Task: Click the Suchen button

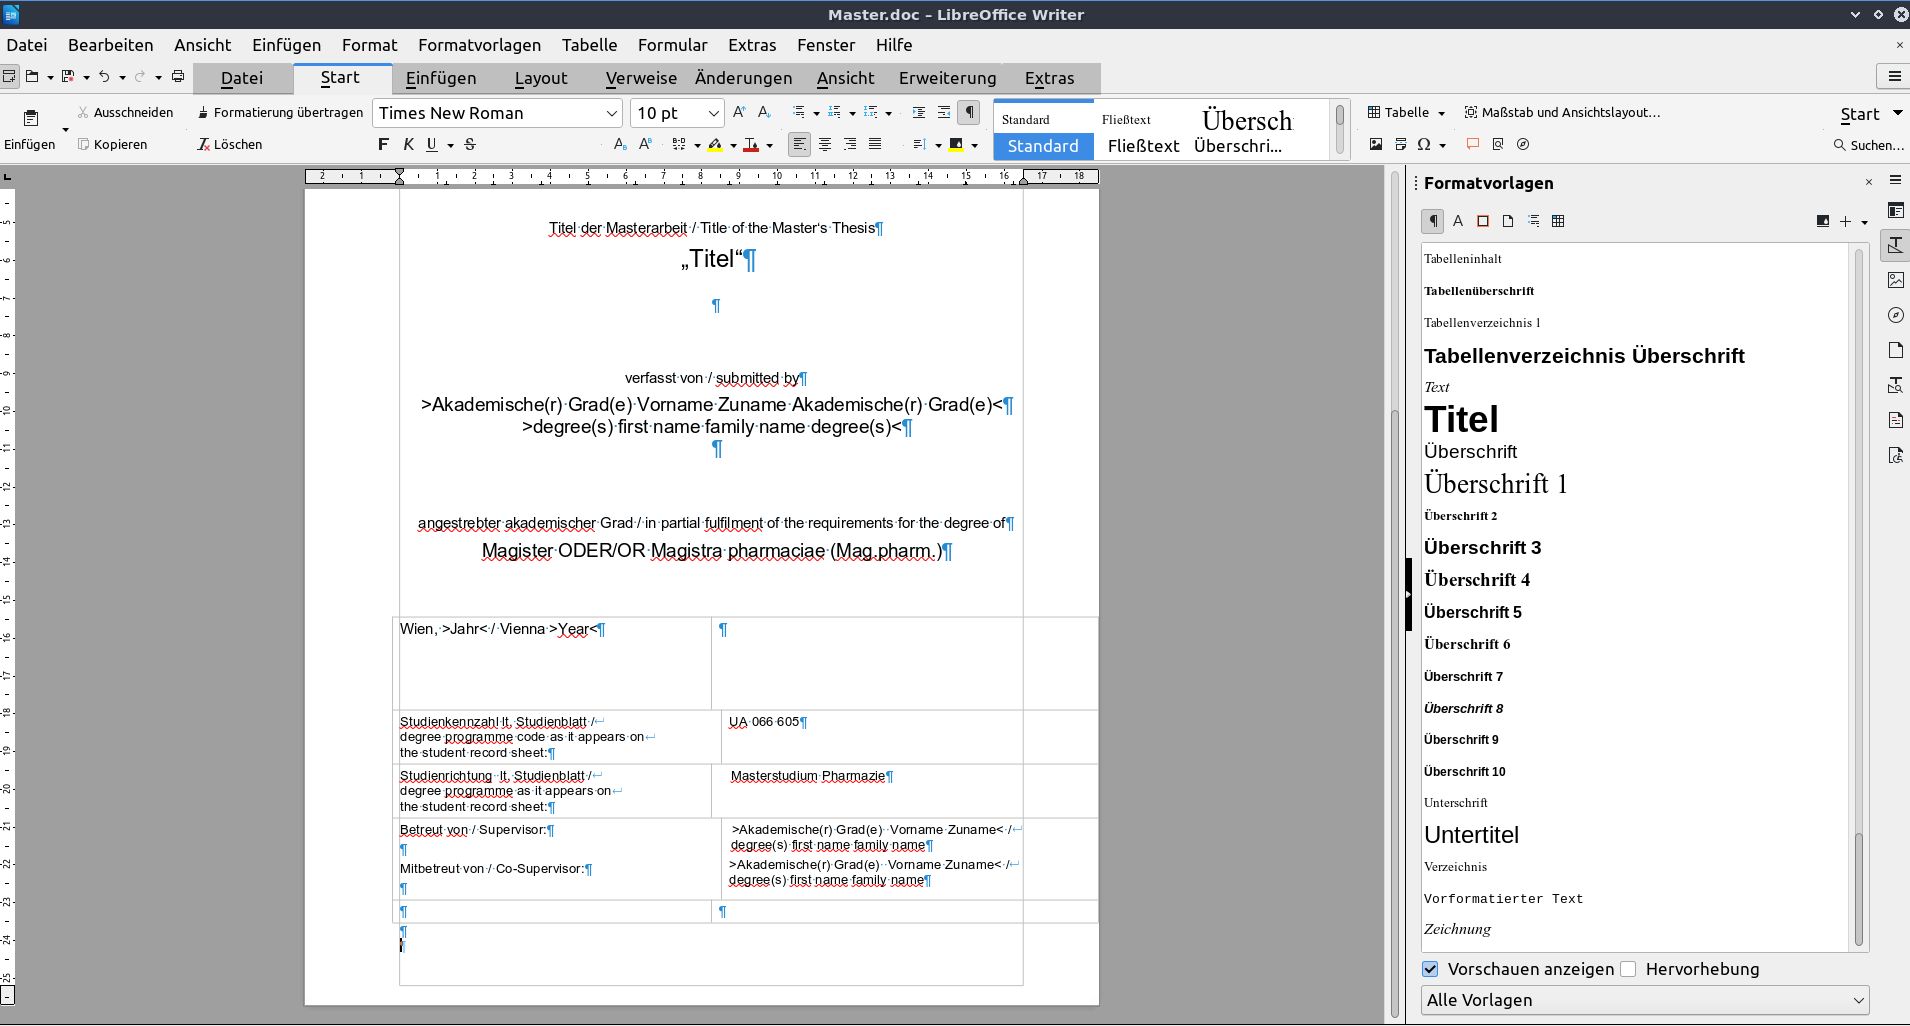Action: 1868,145
